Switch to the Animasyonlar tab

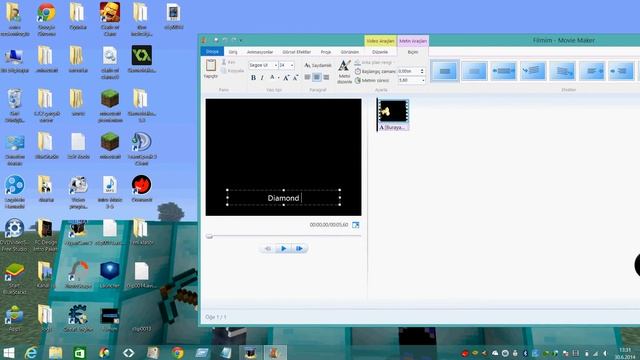tap(260, 52)
